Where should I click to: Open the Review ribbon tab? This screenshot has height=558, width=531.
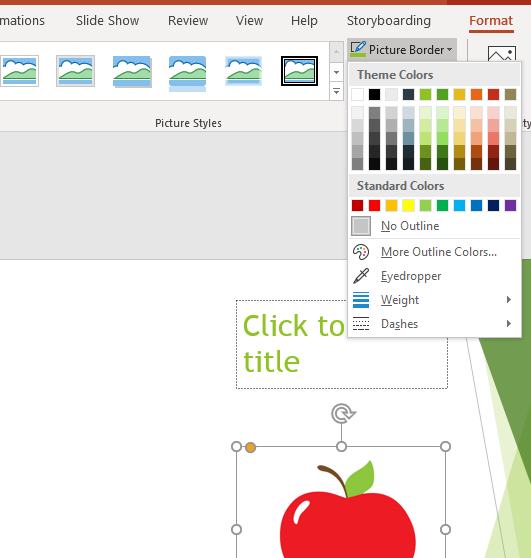tap(188, 21)
